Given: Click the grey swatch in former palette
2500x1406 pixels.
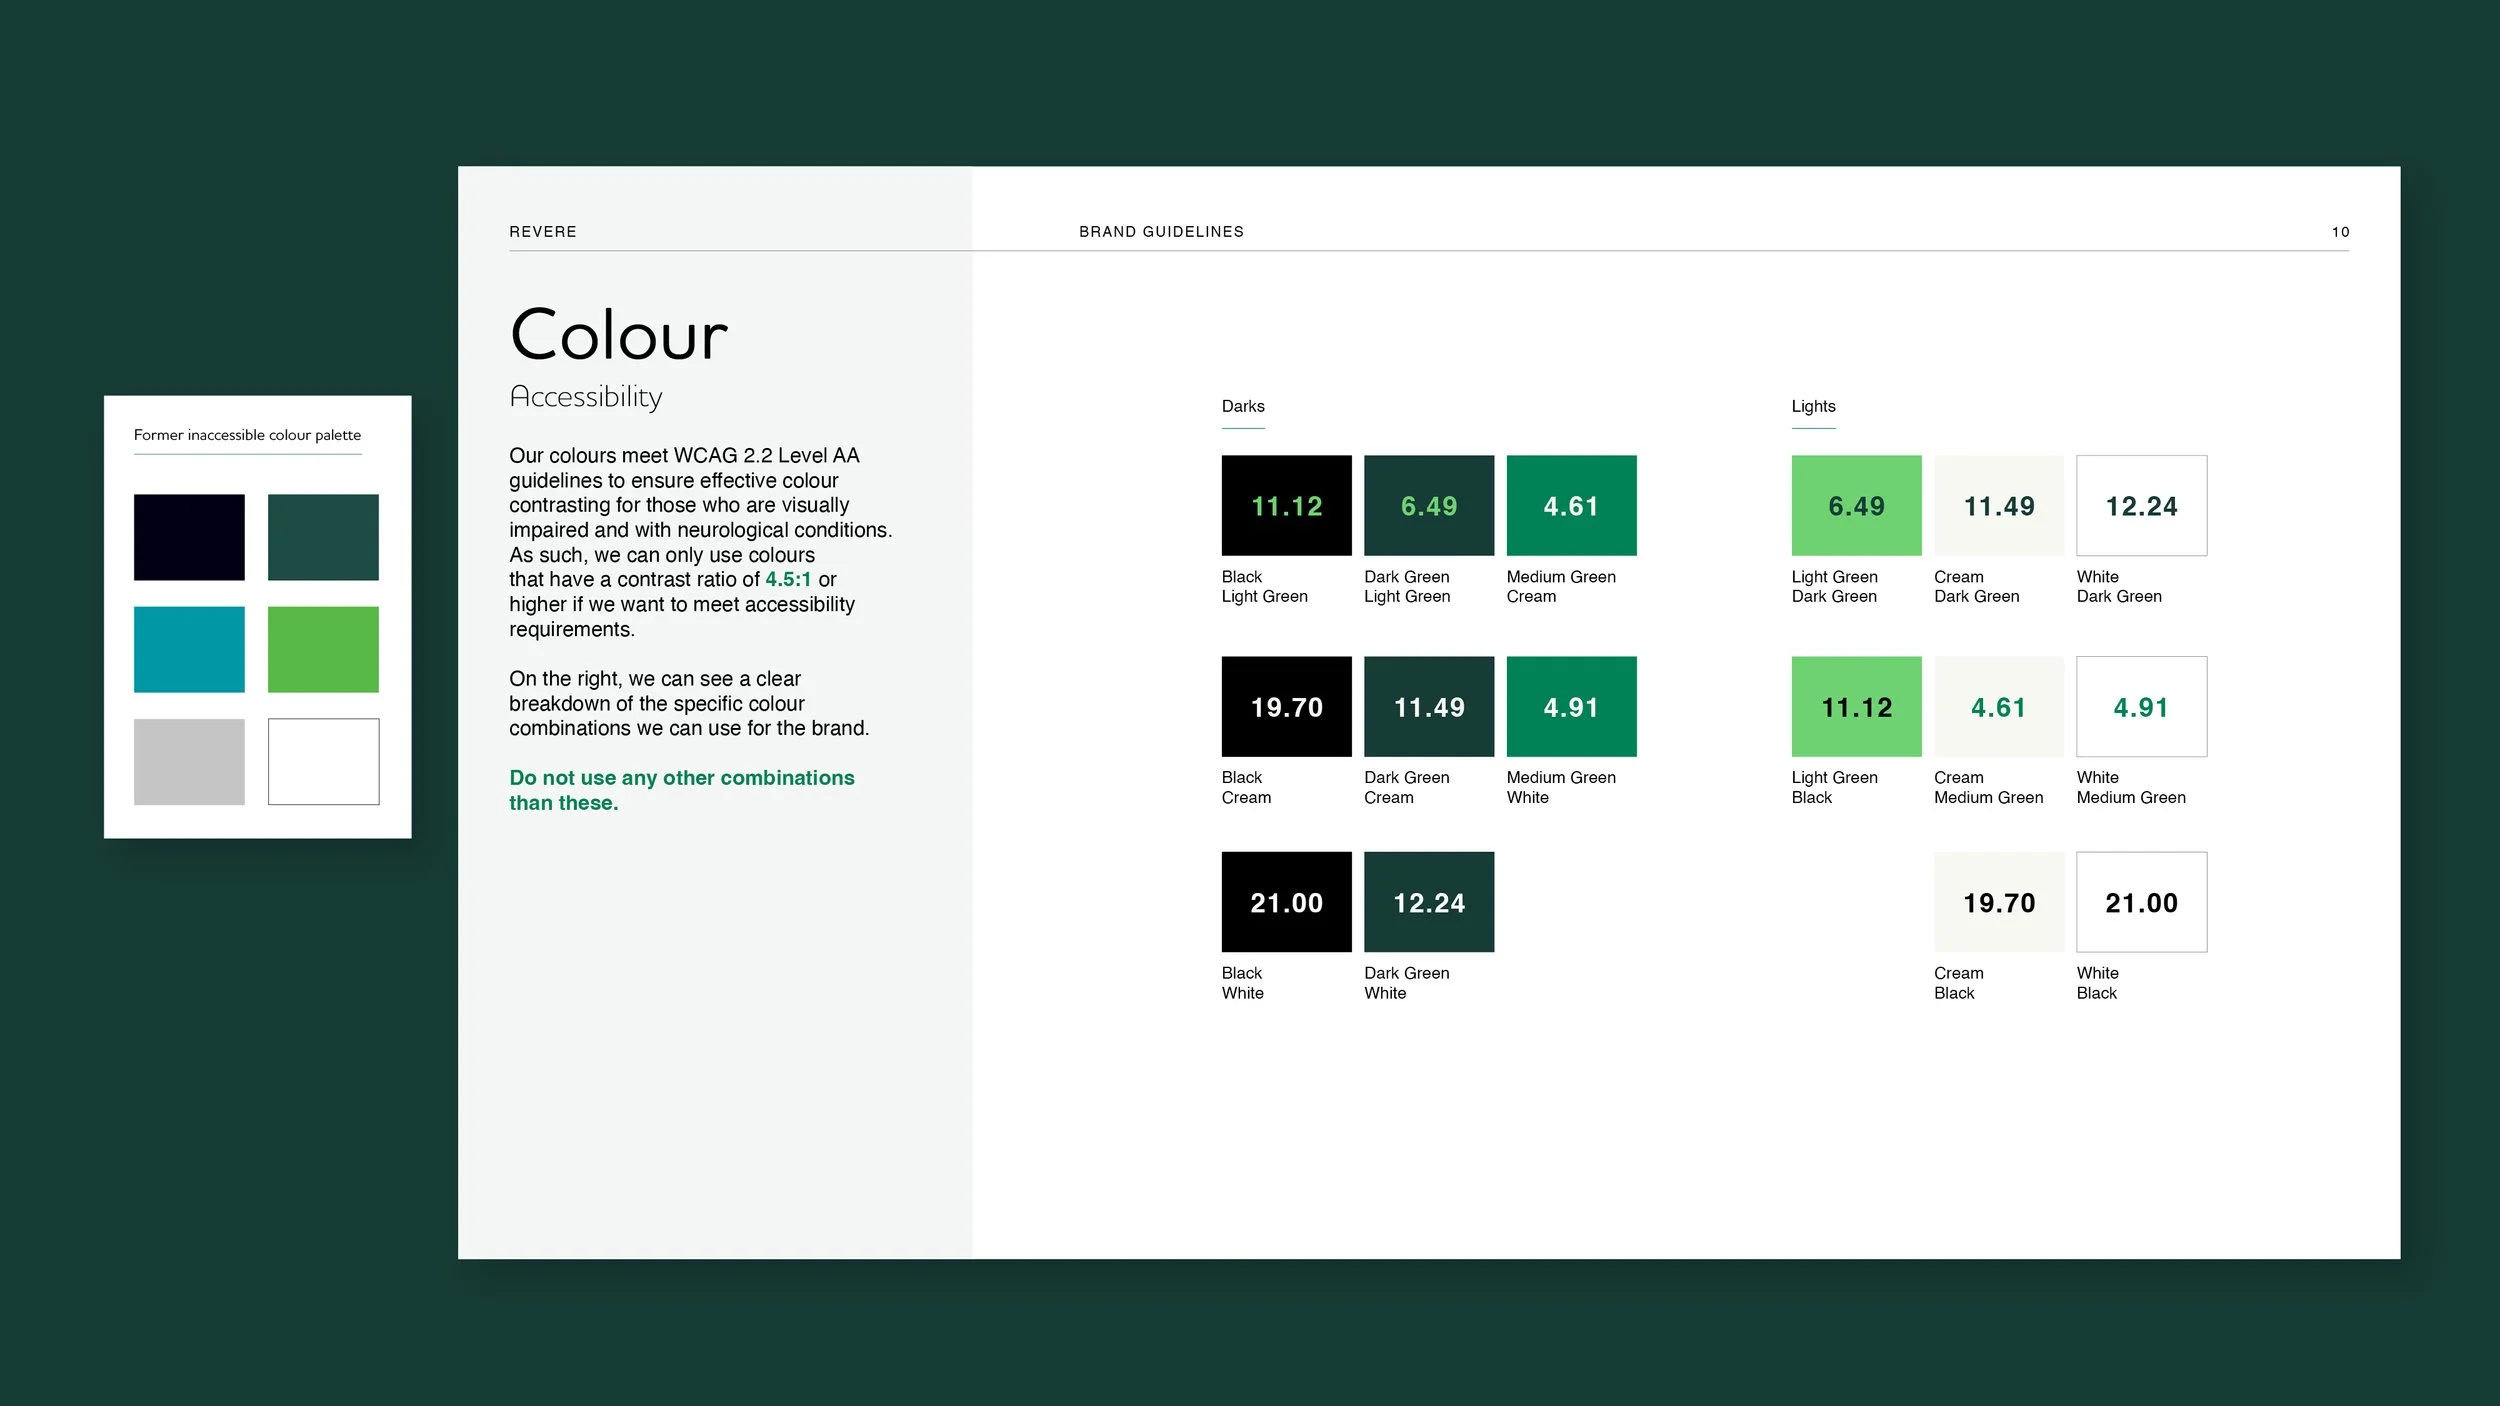Looking at the screenshot, I should (189, 761).
